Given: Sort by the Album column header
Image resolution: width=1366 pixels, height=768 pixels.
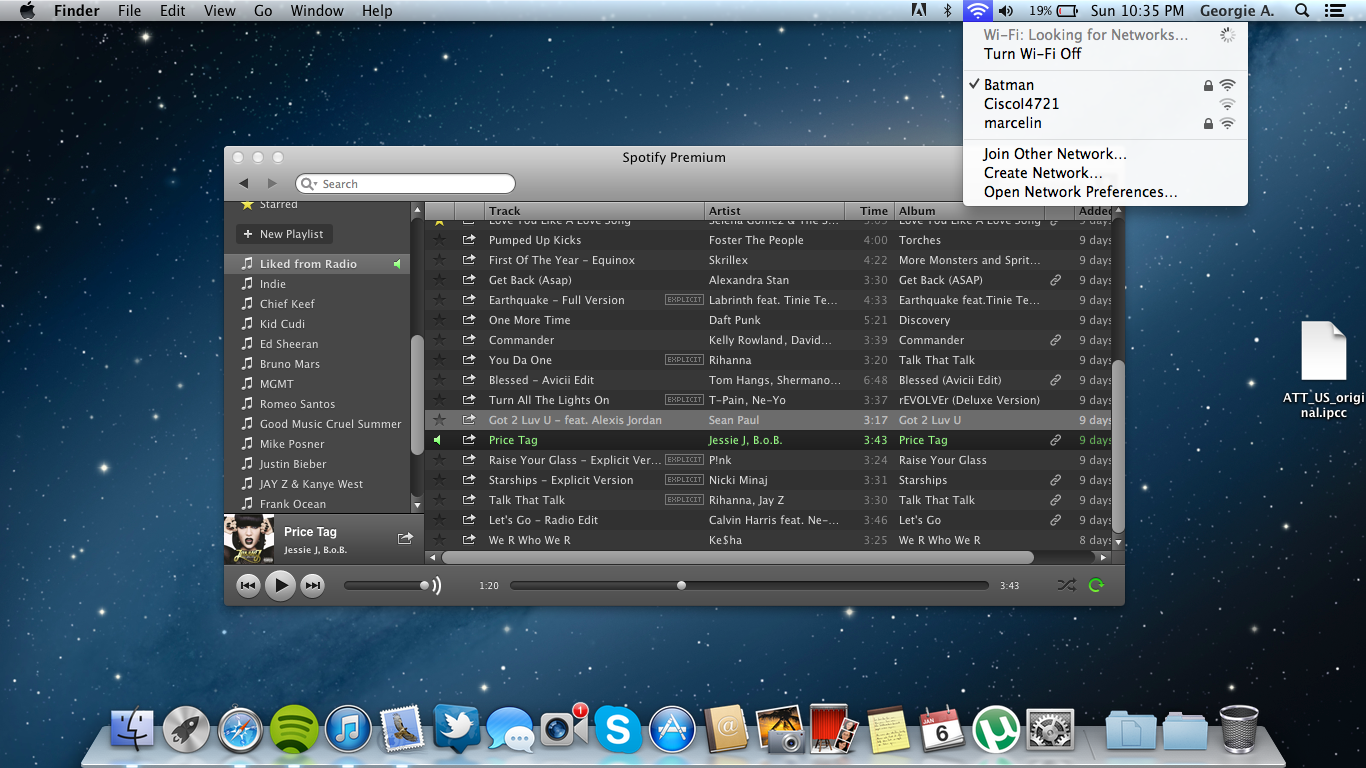Looking at the screenshot, I should tap(969, 211).
